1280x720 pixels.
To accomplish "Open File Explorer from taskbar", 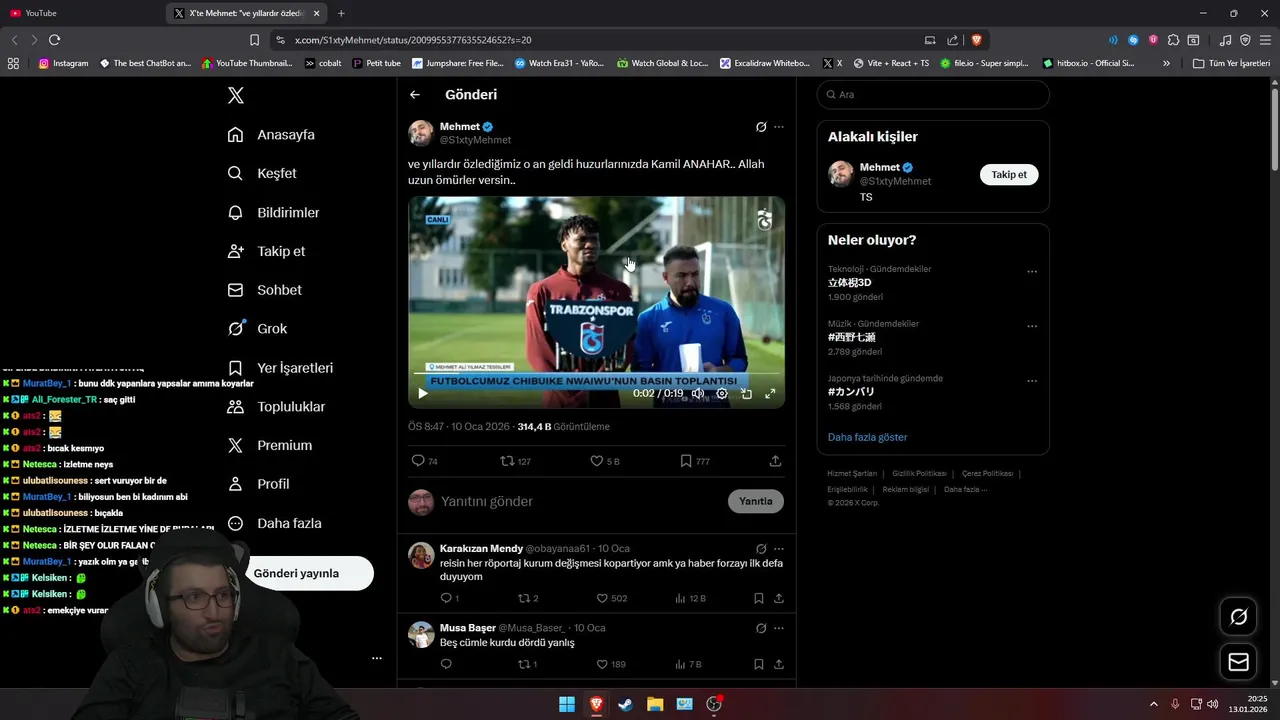I will coord(655,704).
